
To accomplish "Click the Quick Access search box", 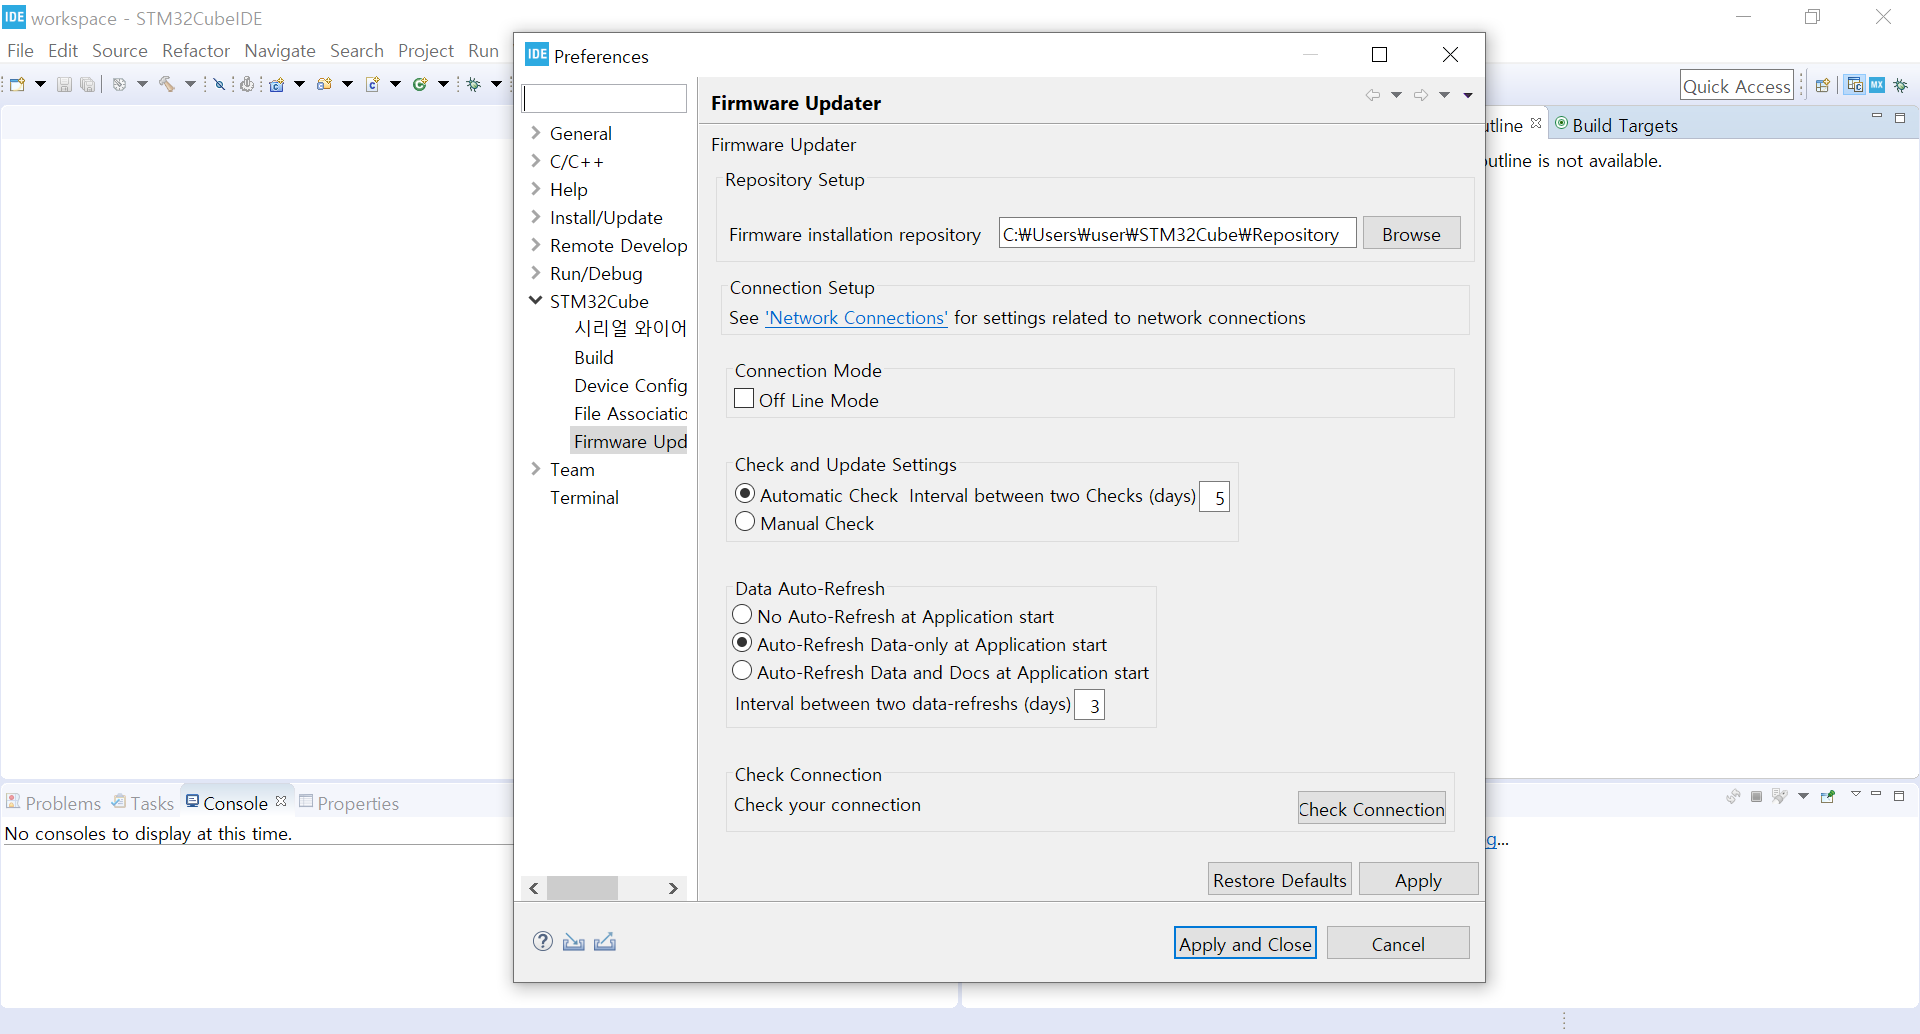I will coord(1736,86).
